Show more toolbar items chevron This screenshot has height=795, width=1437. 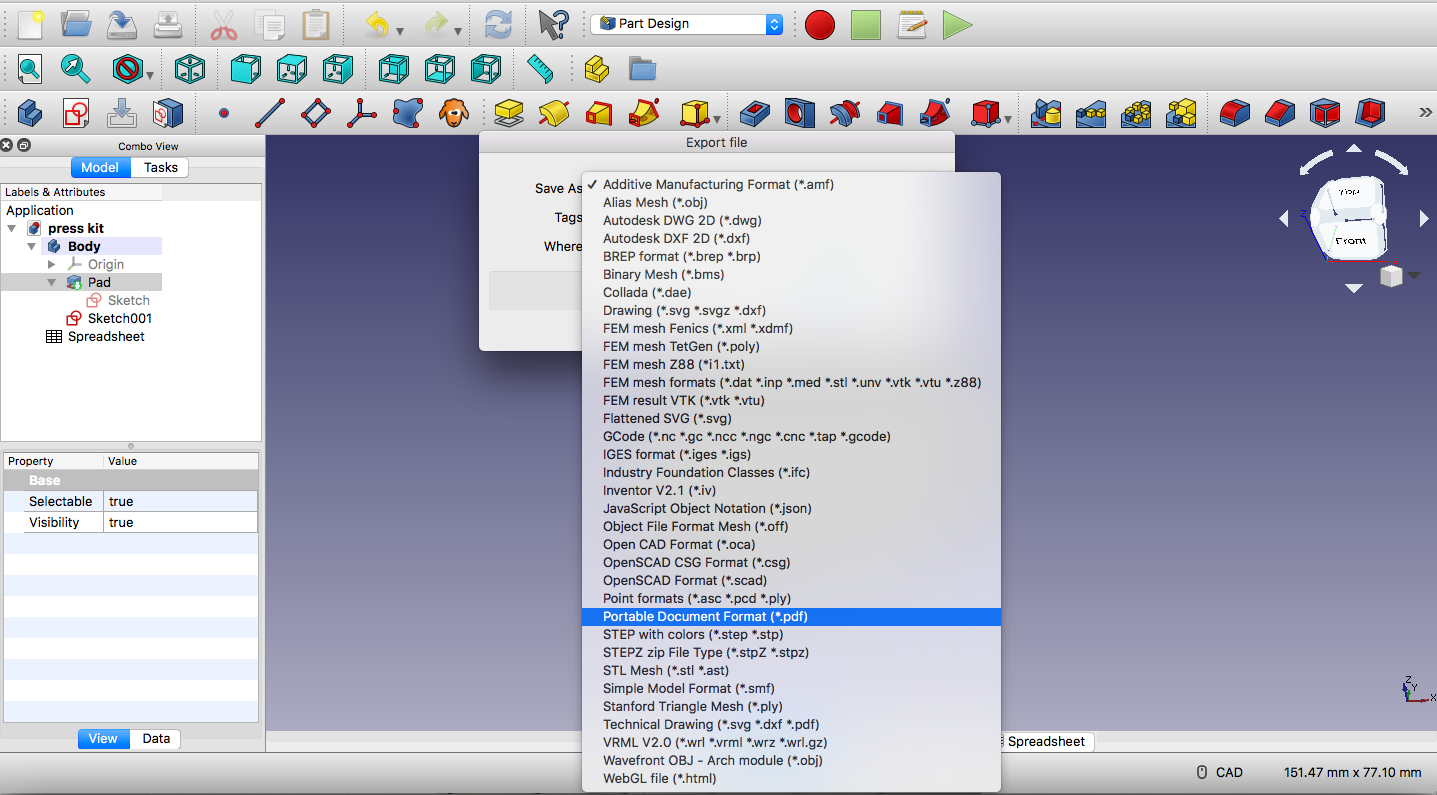(1425, 113)
